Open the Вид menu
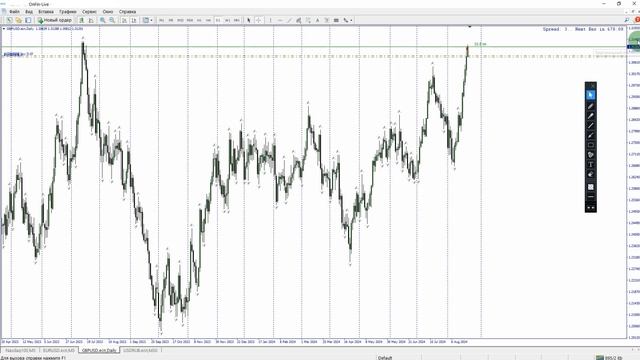The width and height of the screenshot is (640, 360). [29, 12]
